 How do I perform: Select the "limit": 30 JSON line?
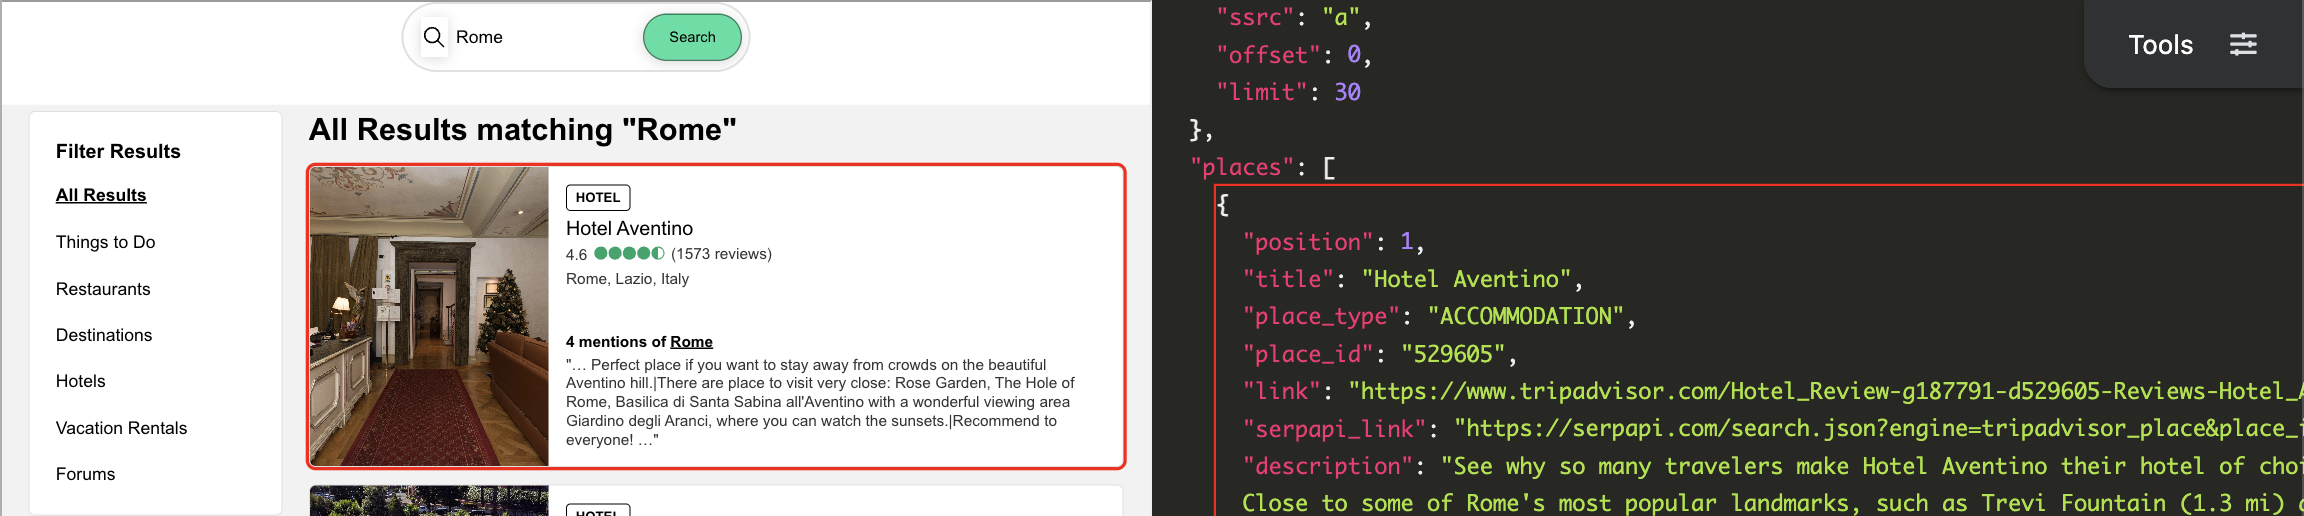pos(1288,92)
